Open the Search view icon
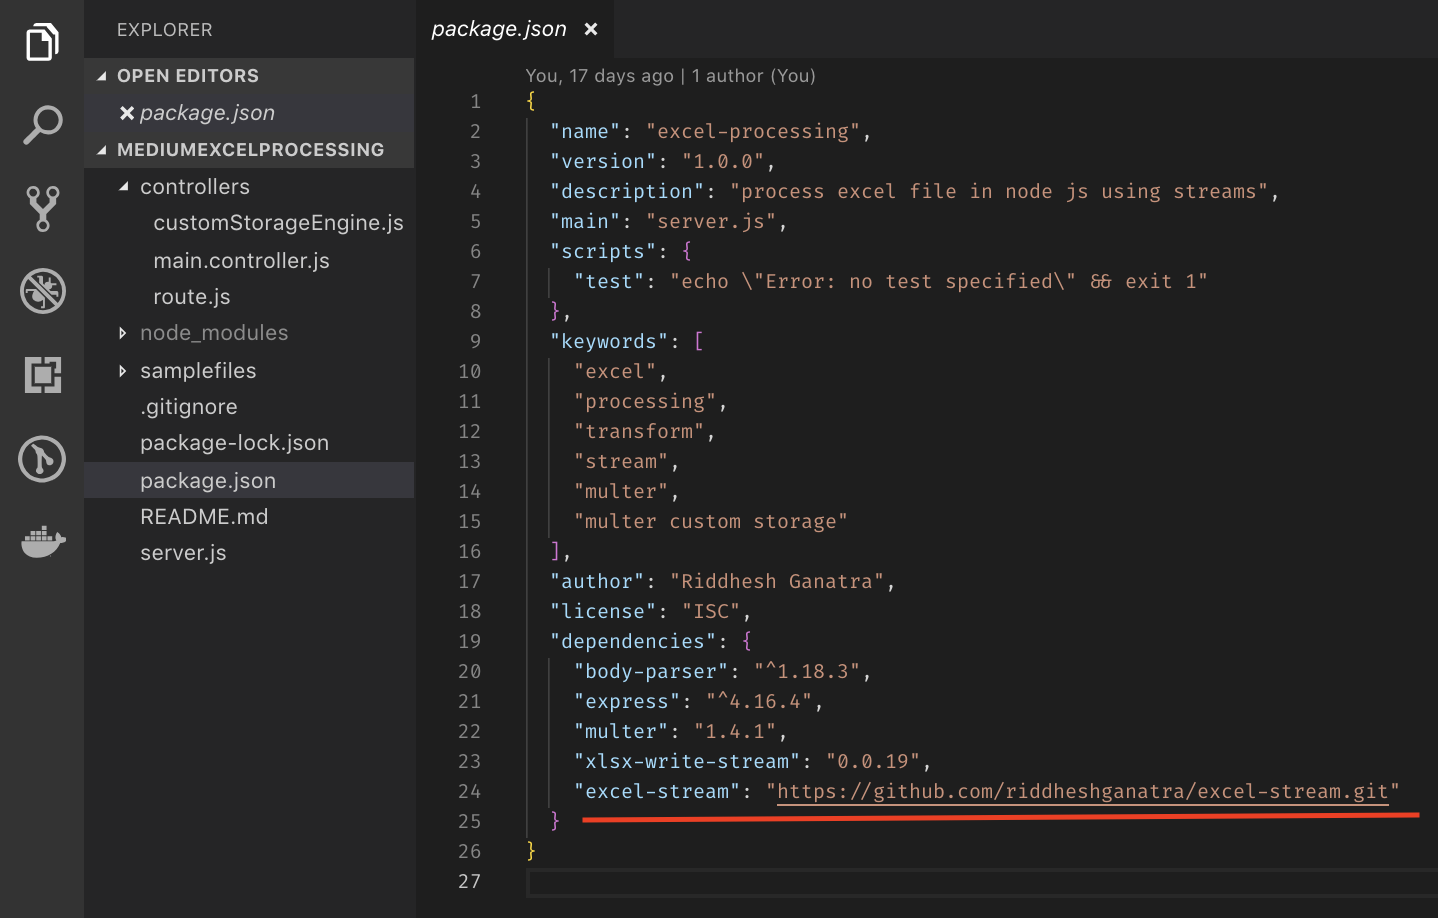The image size is (1438, 918). click(42, 125)
